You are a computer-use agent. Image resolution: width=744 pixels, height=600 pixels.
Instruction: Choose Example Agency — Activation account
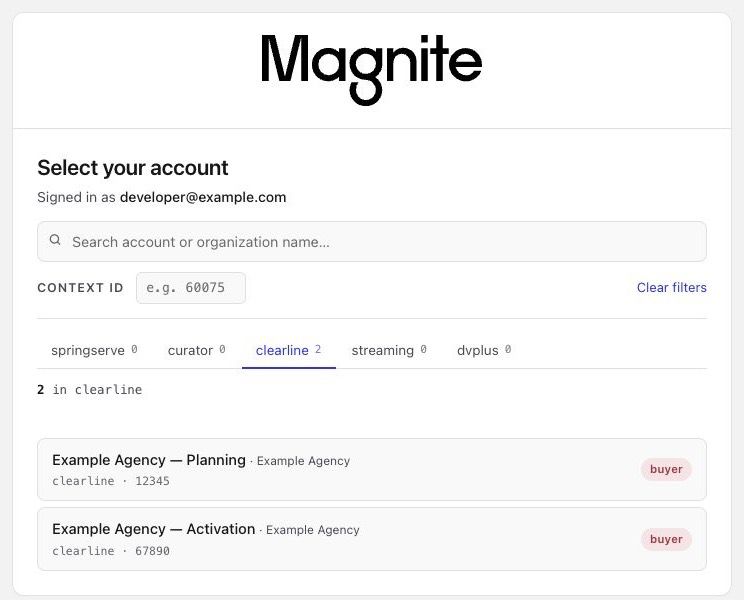[x=372, y=539]
